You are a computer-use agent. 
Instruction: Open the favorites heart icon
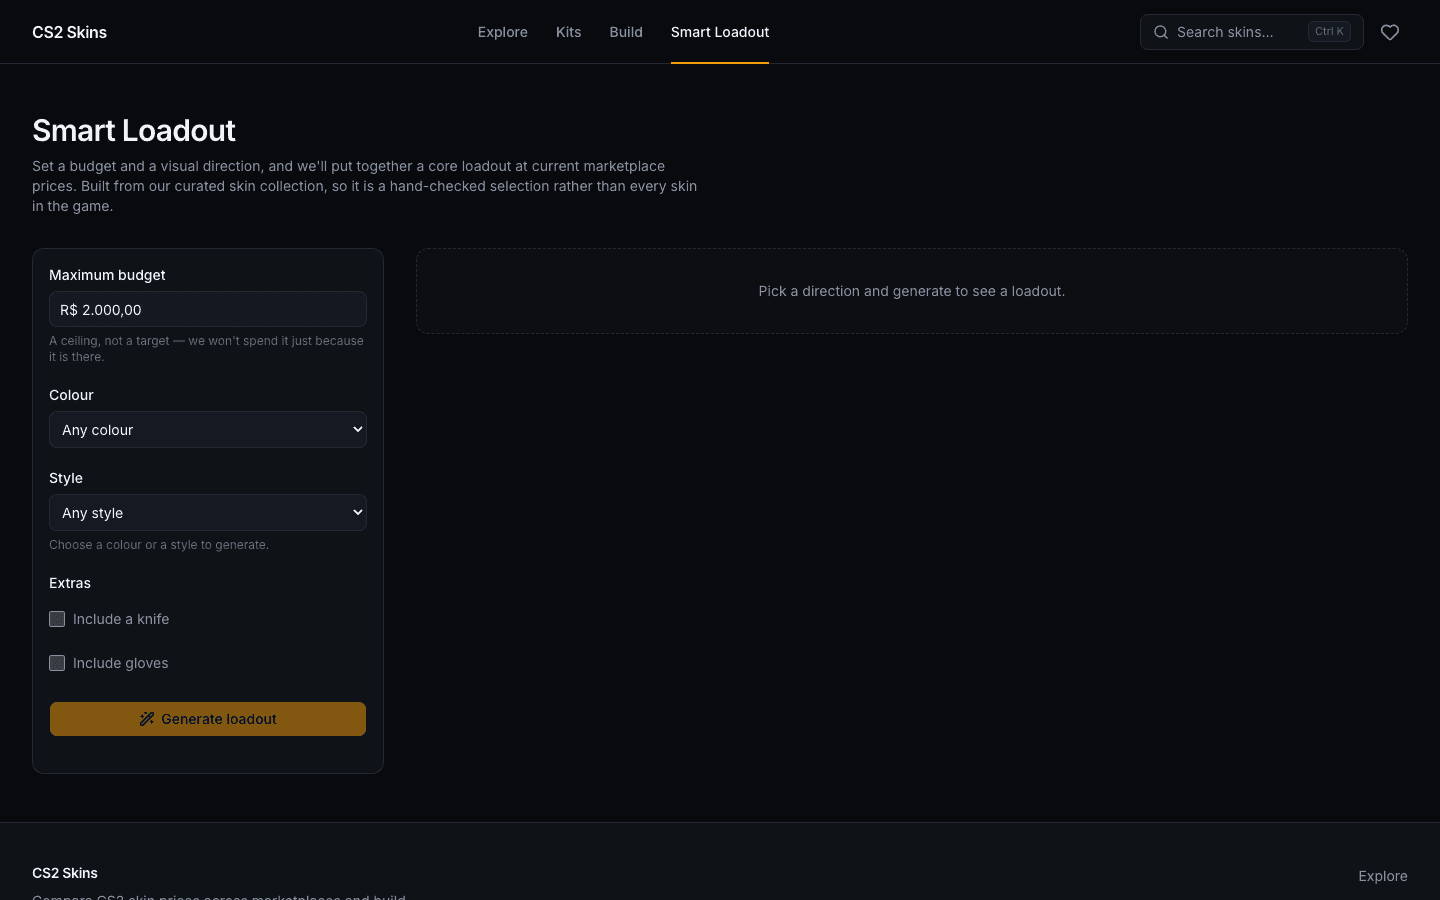(1390, 32)
